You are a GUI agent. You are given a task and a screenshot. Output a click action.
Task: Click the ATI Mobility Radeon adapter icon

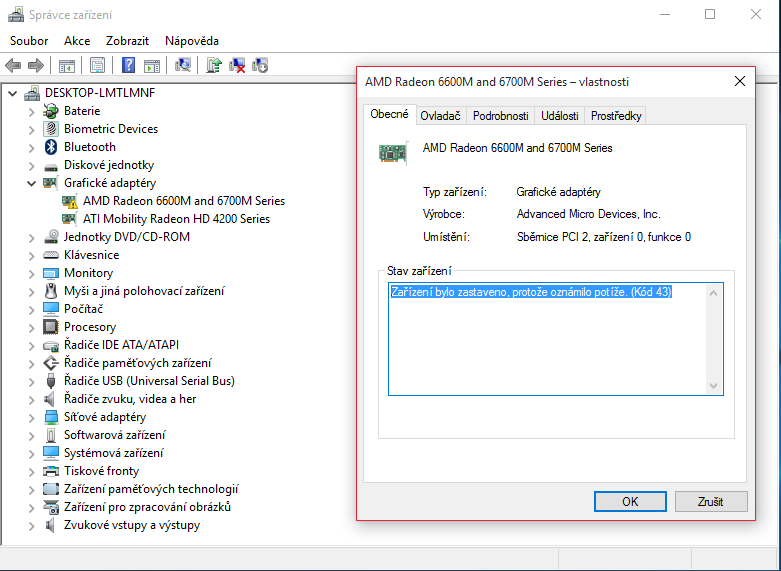coord(69,219)
